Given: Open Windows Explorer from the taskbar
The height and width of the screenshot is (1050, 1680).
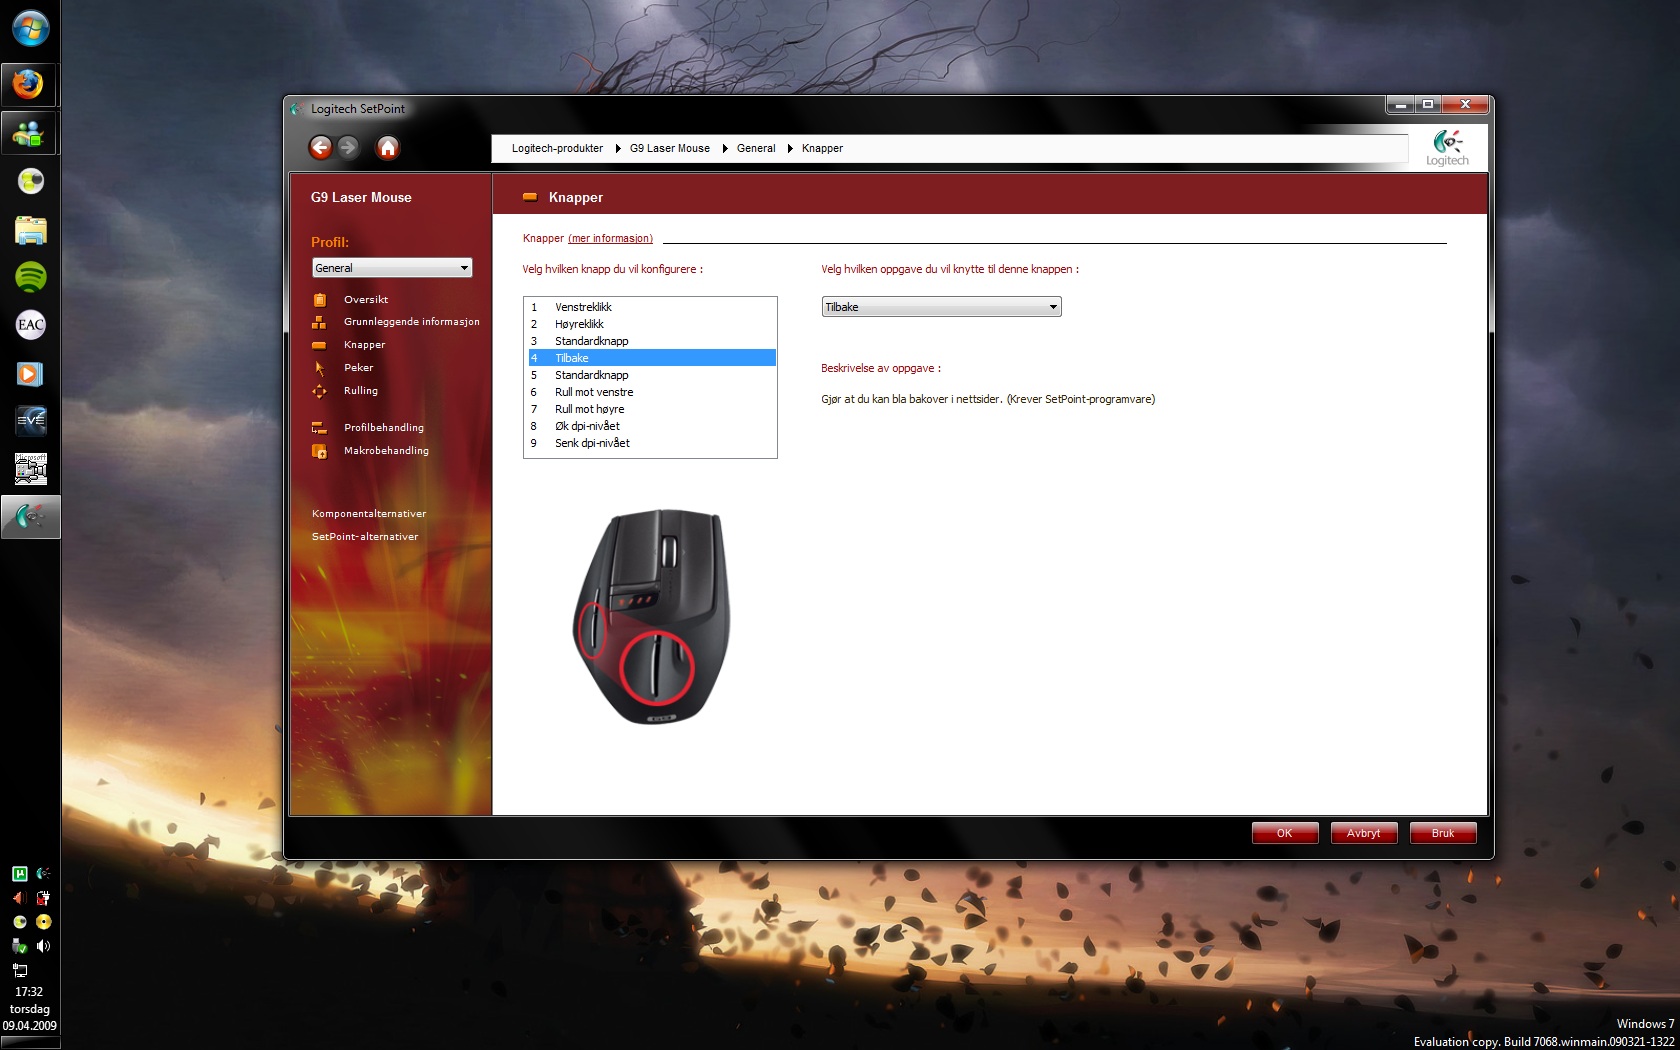Looking at the screenshot, I should click(30, 230).
